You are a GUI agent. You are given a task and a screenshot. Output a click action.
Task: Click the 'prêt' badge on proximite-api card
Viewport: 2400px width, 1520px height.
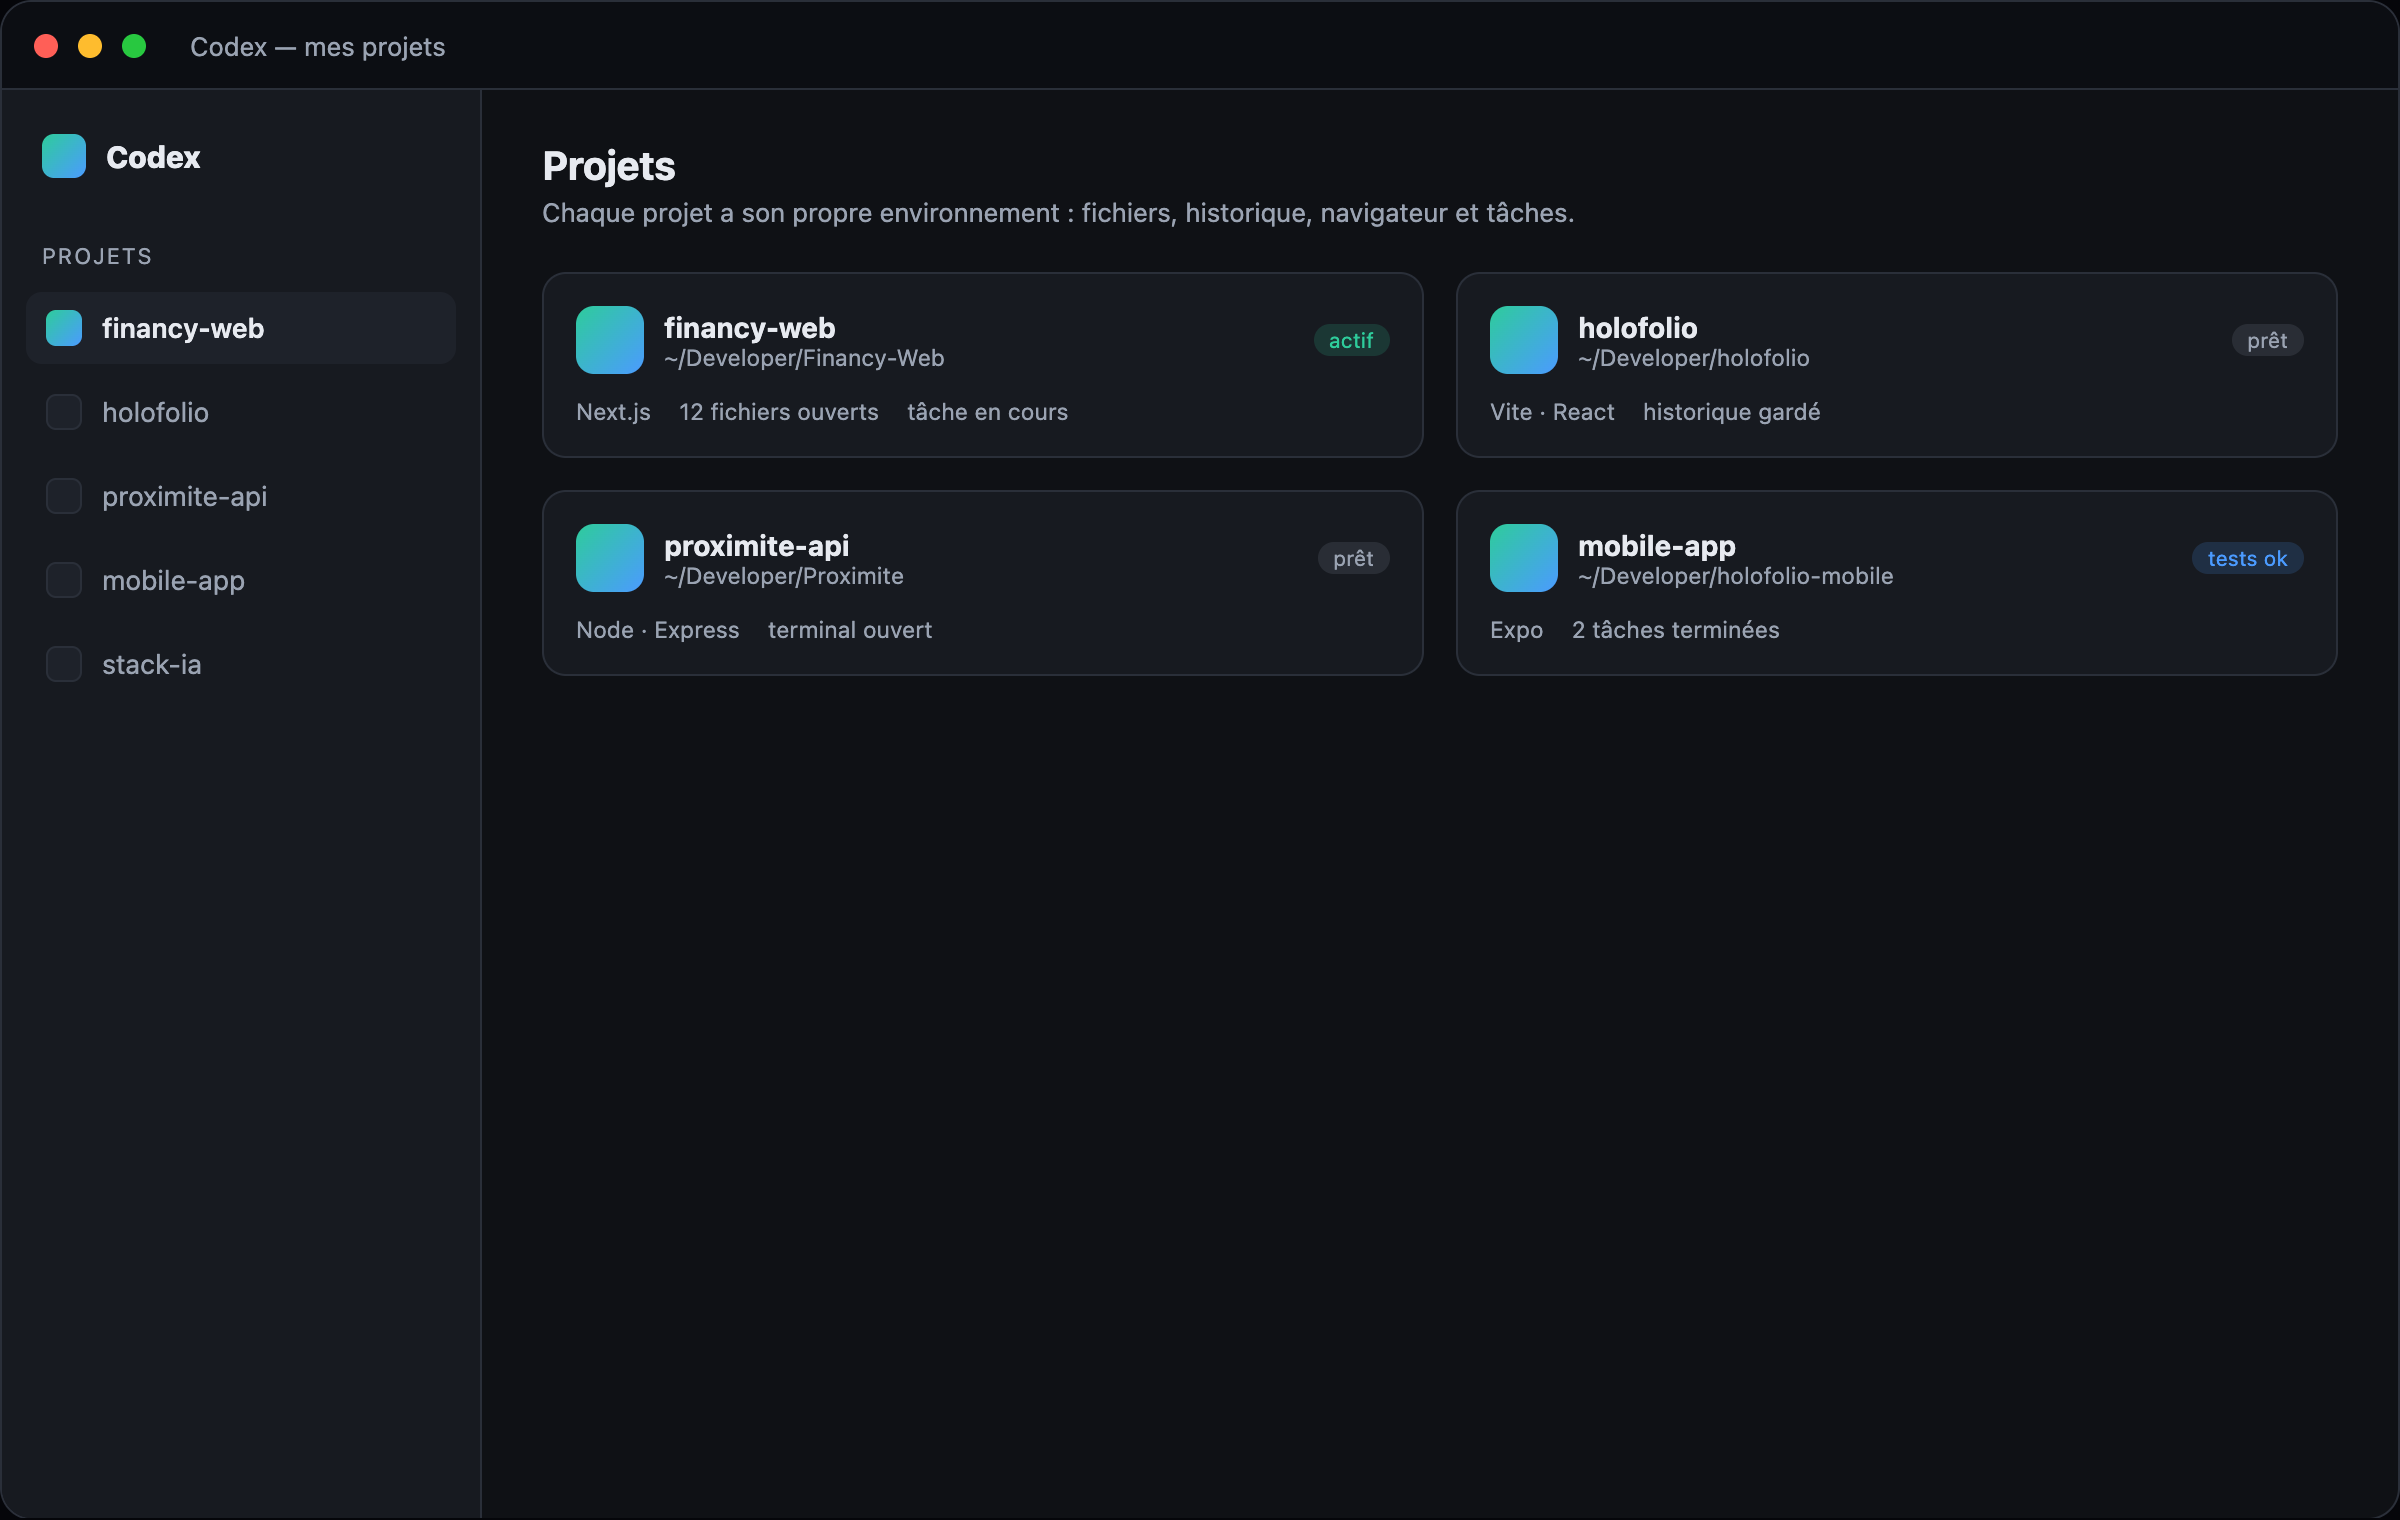click(x=1353, y=558)
